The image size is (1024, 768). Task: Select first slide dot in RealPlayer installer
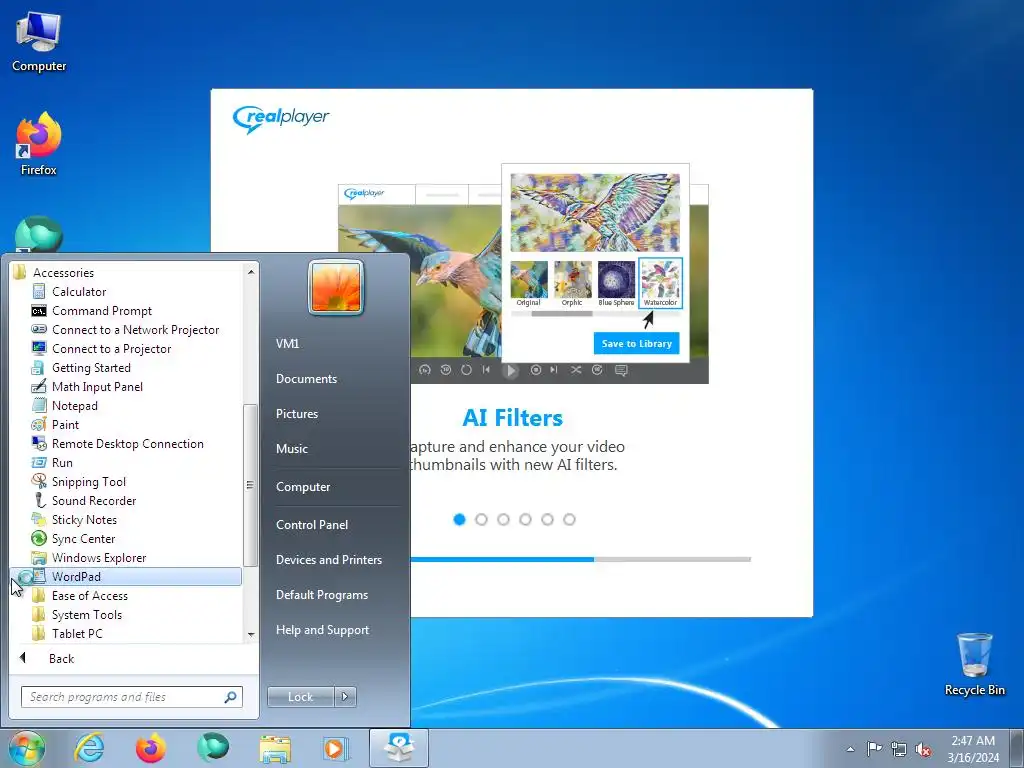[x=459, y=519]
